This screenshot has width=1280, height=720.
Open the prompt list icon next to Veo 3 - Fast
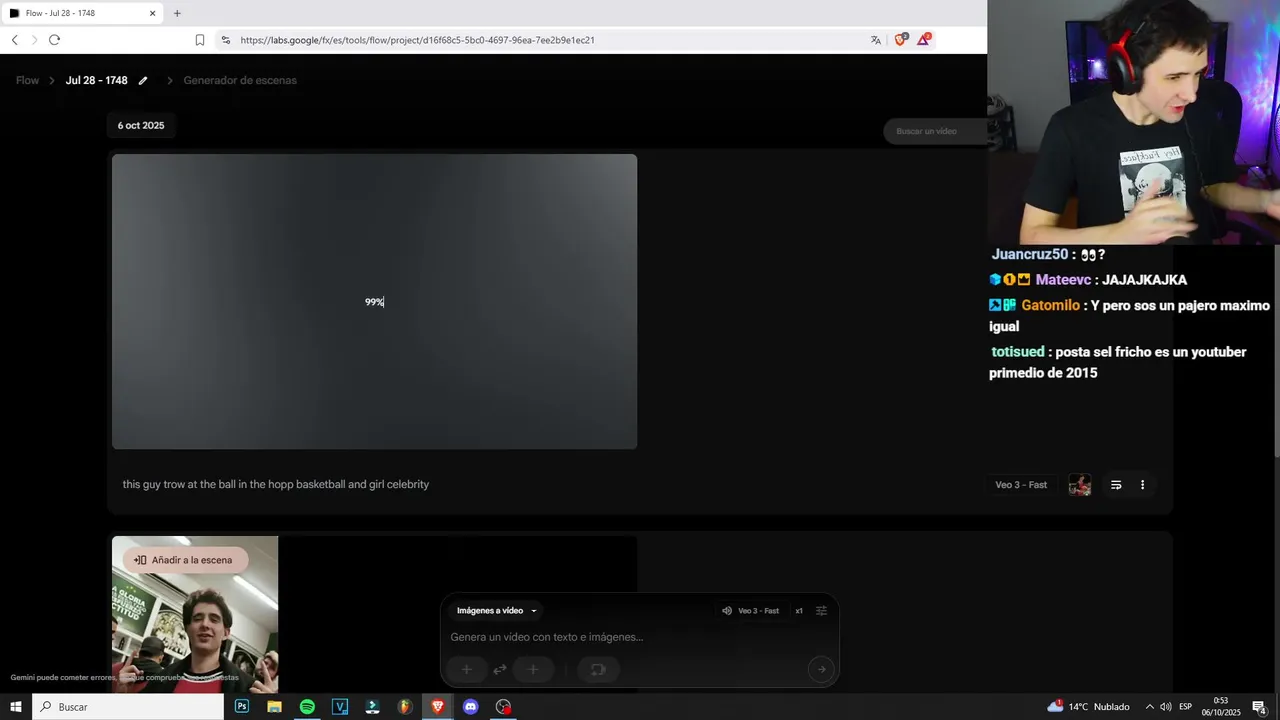pyautogui.click(x=1116, y=485)
